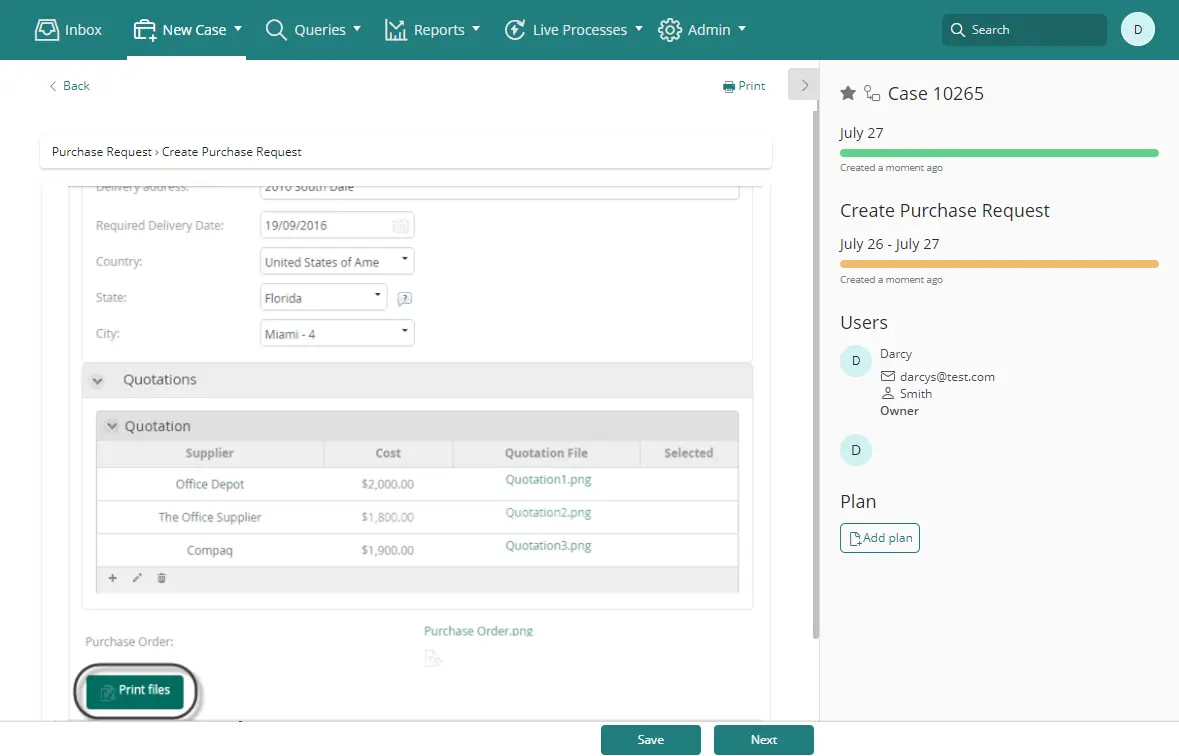Mark Case 10265 as favorite star
The width and height of the screenshot is (1179, 756).
848,93
